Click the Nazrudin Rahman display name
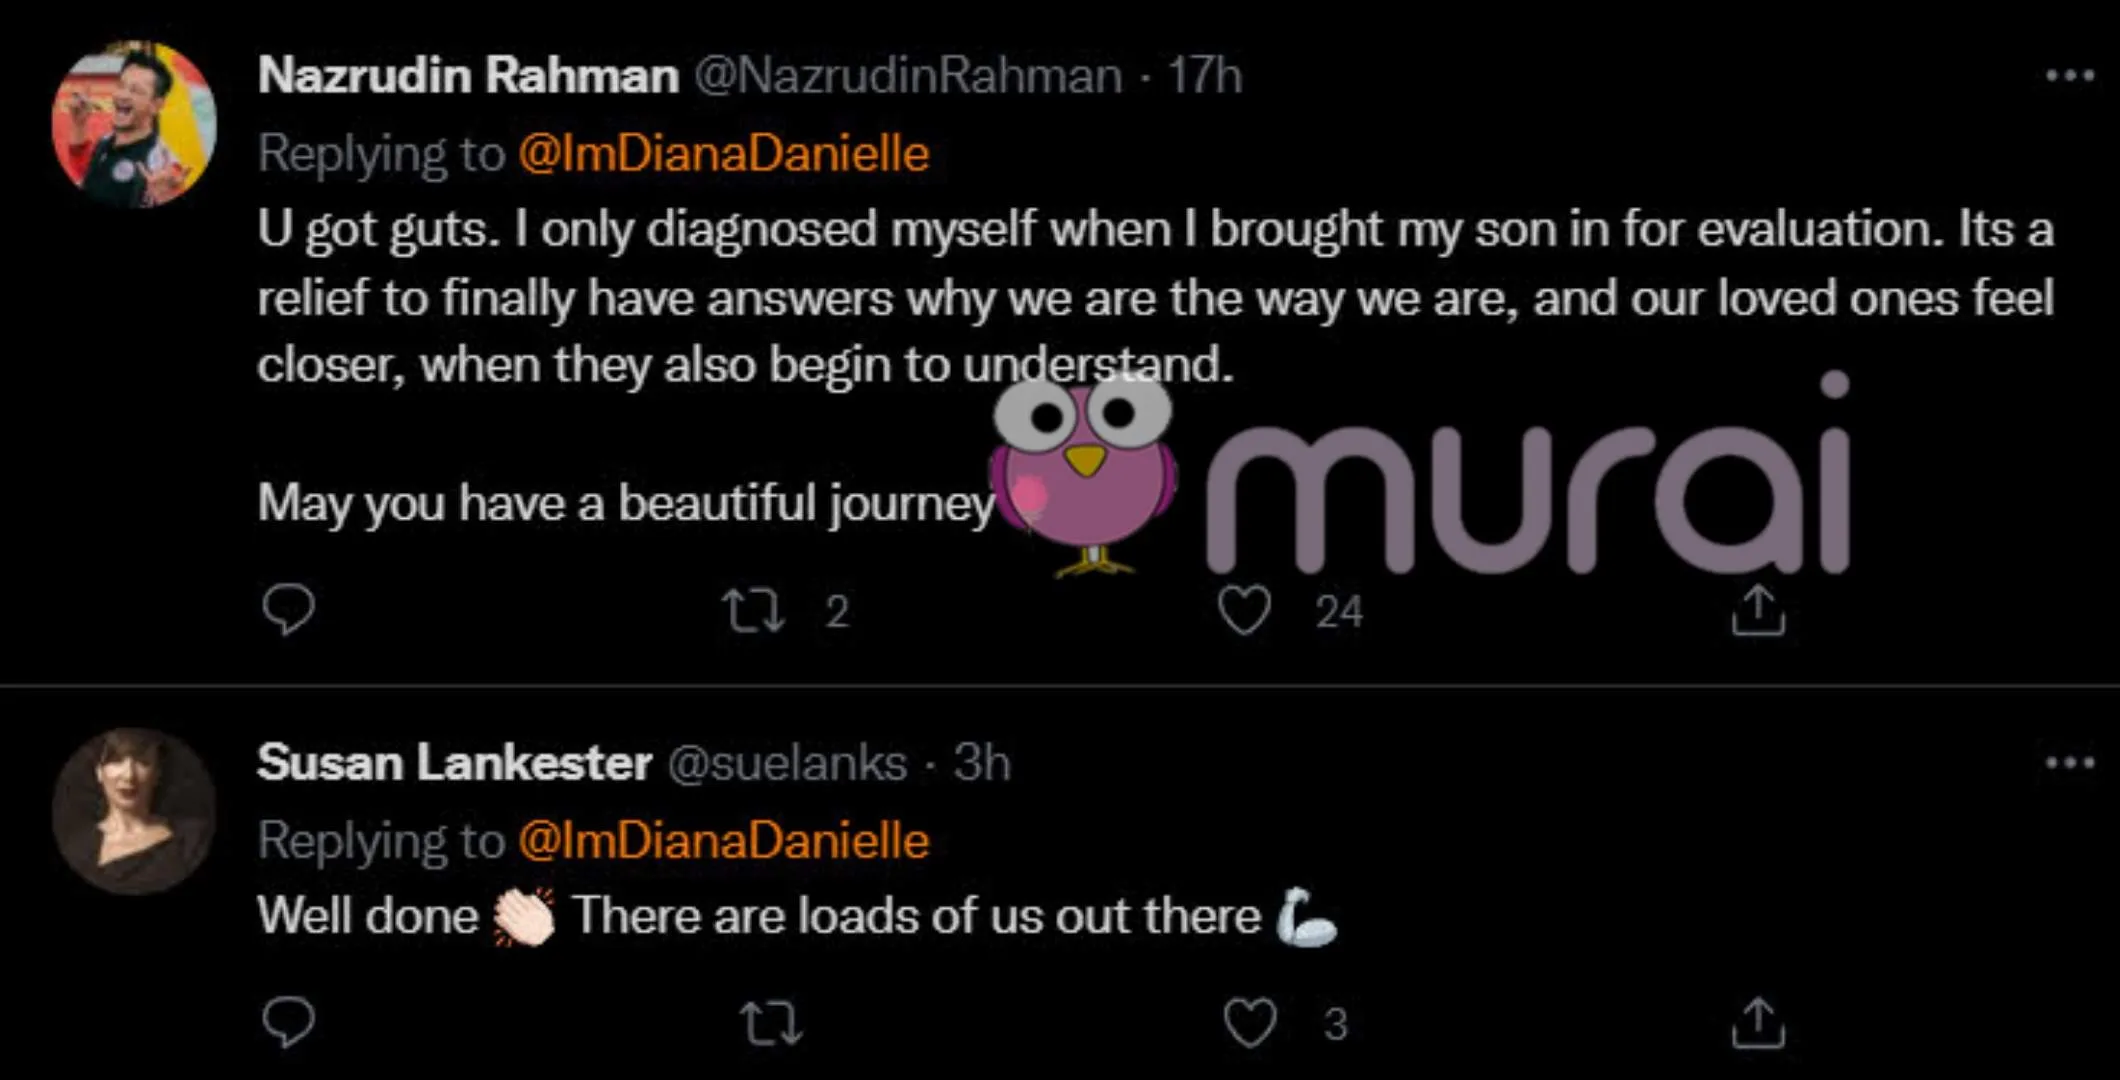 tap(468, 76)
